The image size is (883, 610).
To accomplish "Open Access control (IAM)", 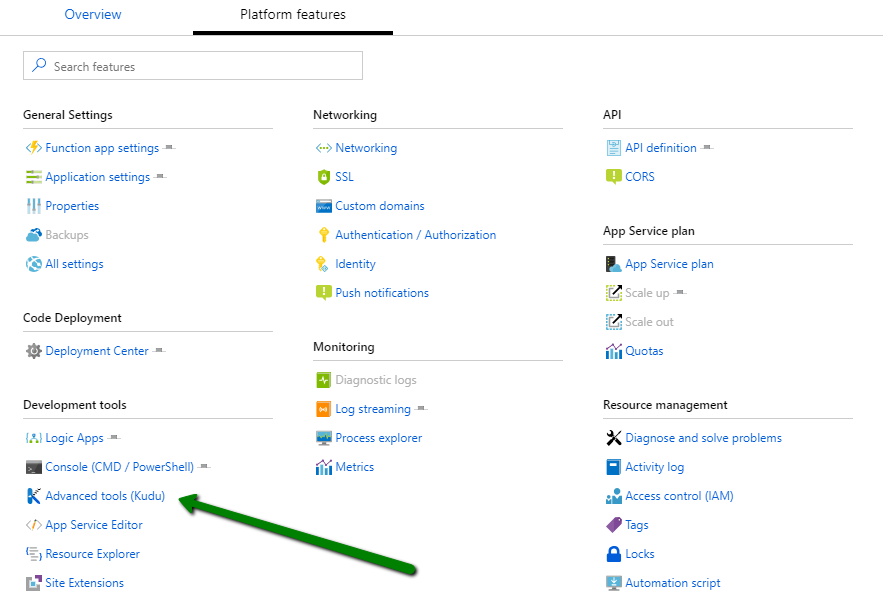I will click(x=679, y=496).
